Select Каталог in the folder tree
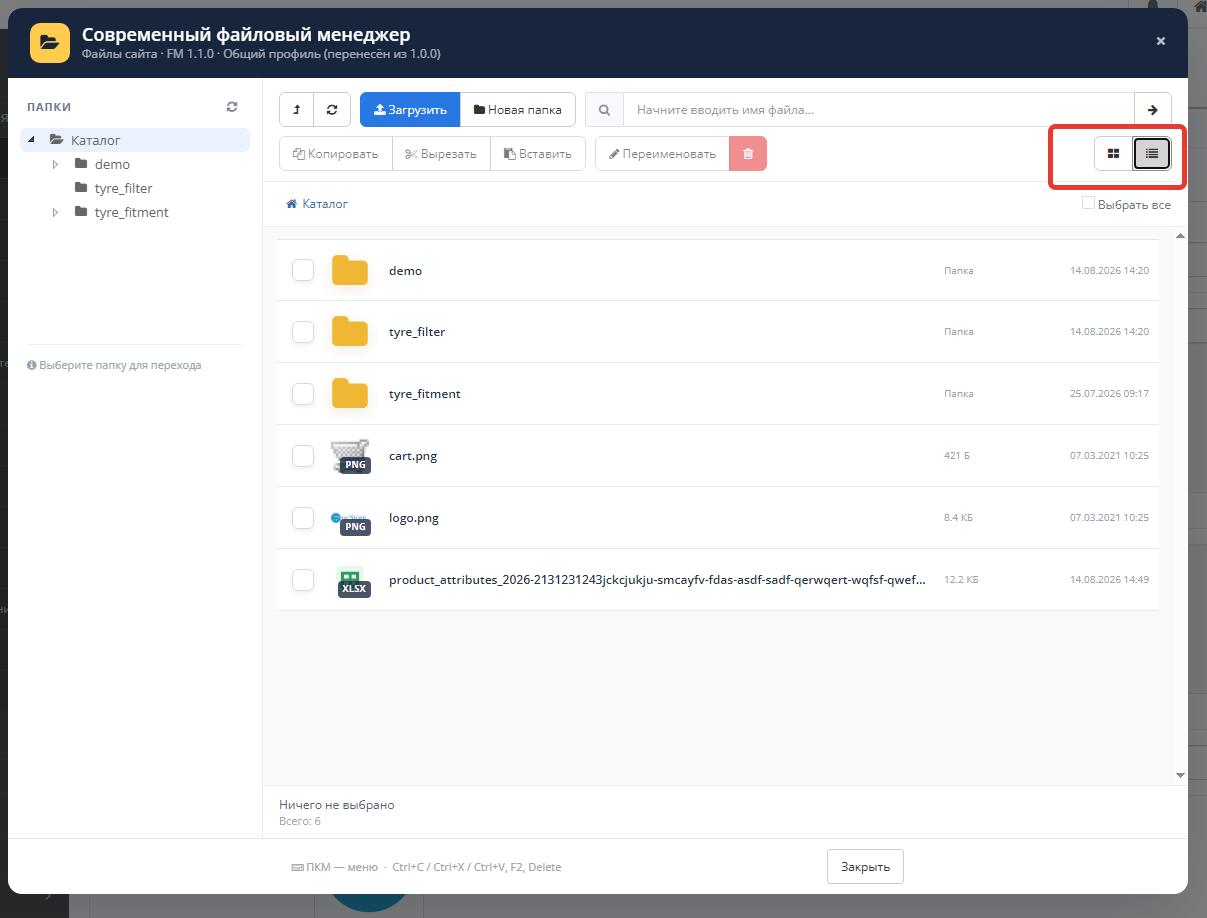 tap(95, 140)
